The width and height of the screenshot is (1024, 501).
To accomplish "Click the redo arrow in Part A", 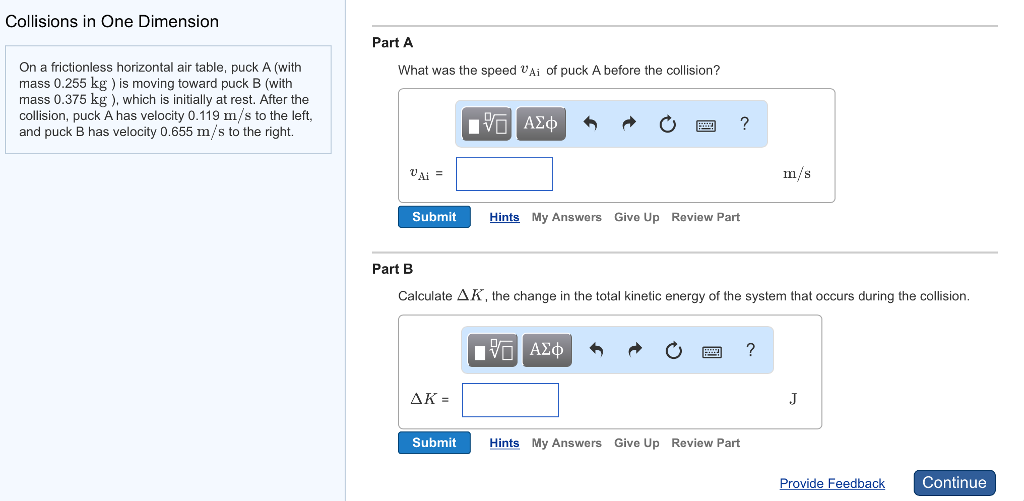I will (x=629, y=124).
